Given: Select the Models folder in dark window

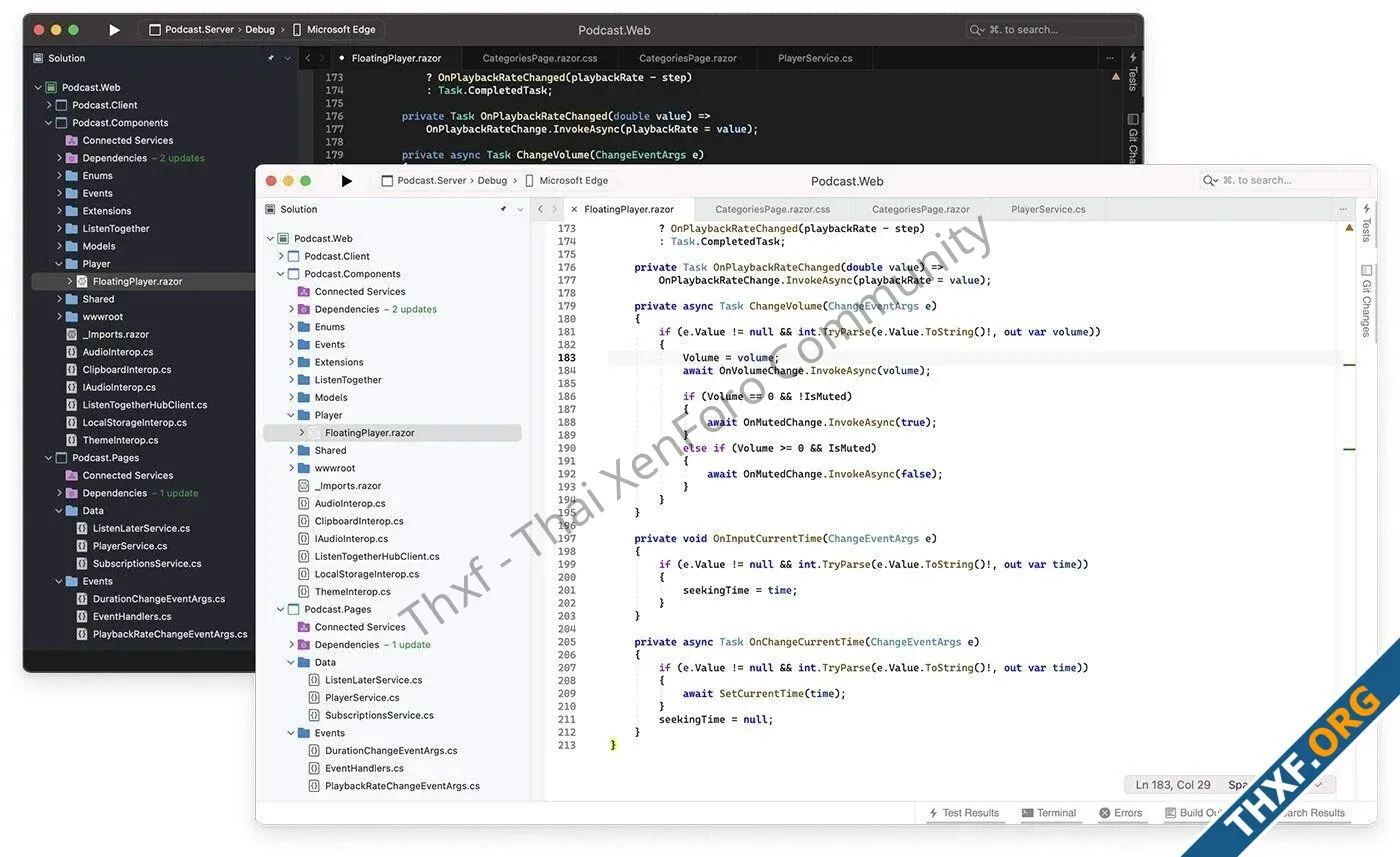Looking at the screenshot, I should (x=98, y=246).
